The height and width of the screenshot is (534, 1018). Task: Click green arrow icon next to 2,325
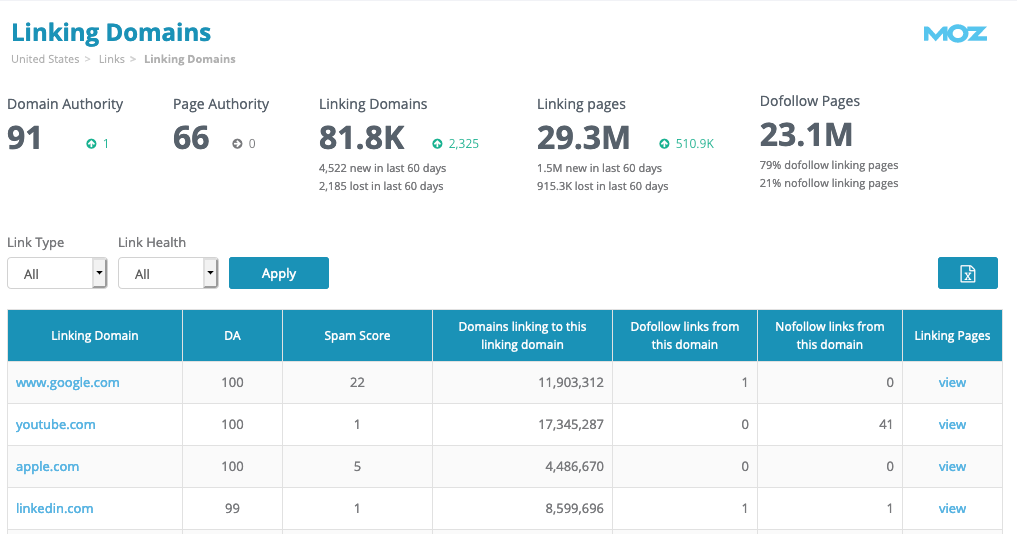click(438, 143)
